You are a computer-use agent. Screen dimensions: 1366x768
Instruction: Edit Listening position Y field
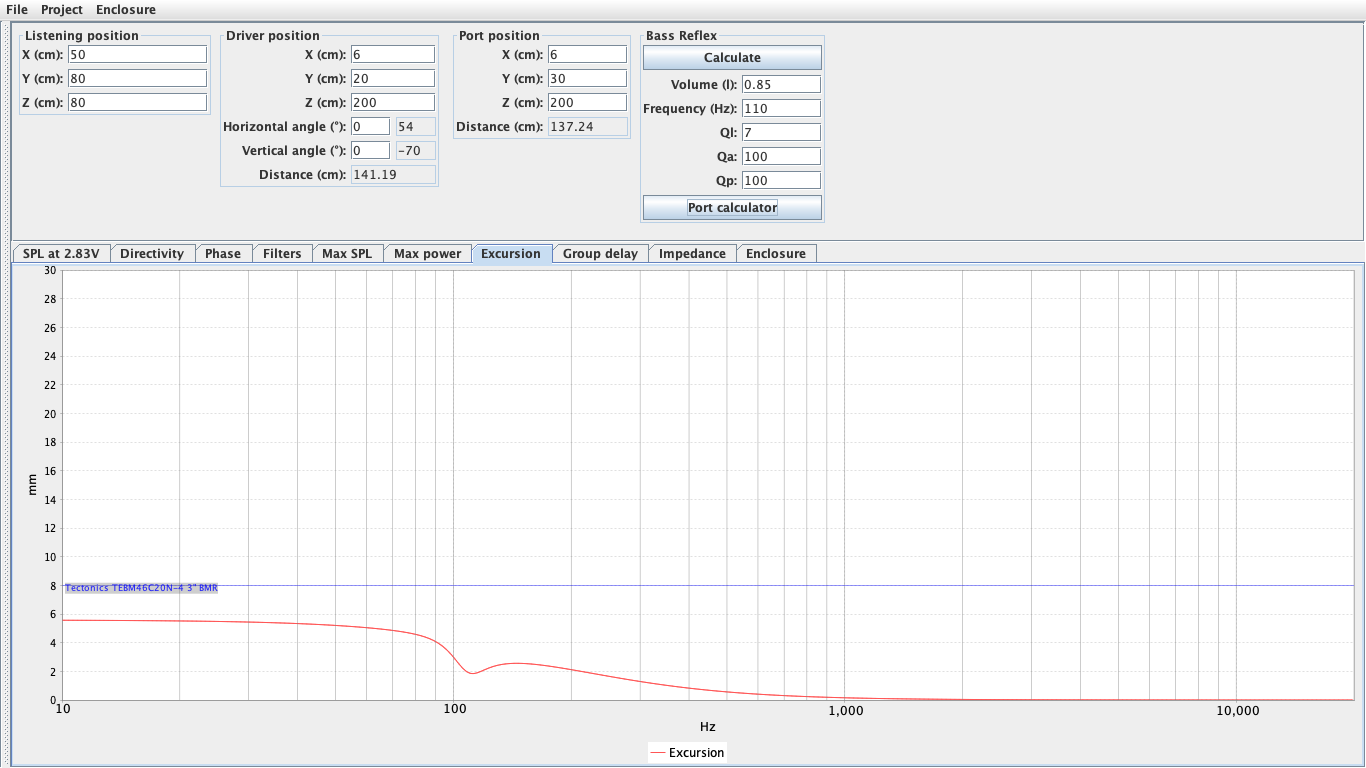click(x=137, y=78)
